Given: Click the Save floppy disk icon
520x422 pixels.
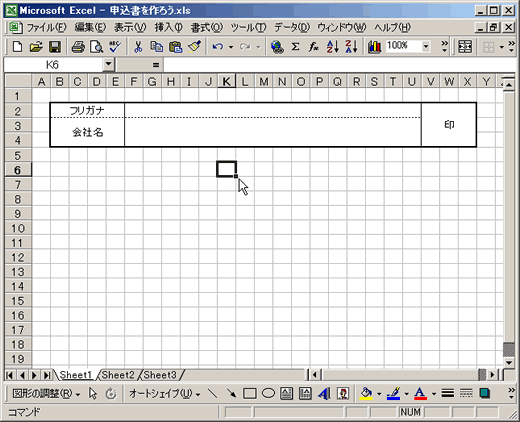Looking at the screenshot, I should pyautogui.click(x=55, y=47).
